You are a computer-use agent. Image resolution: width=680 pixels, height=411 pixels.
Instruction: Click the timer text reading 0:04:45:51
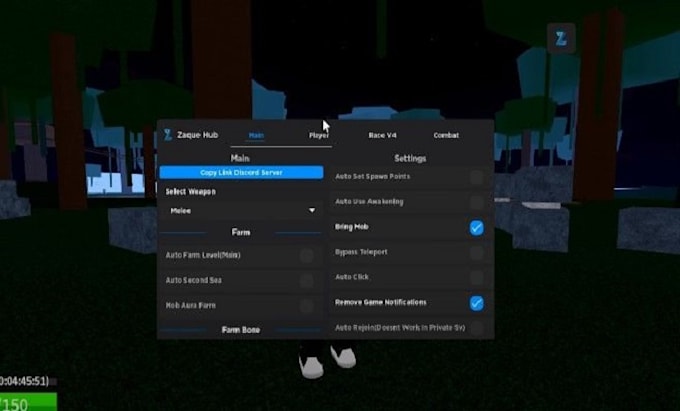tap(24, 381)
